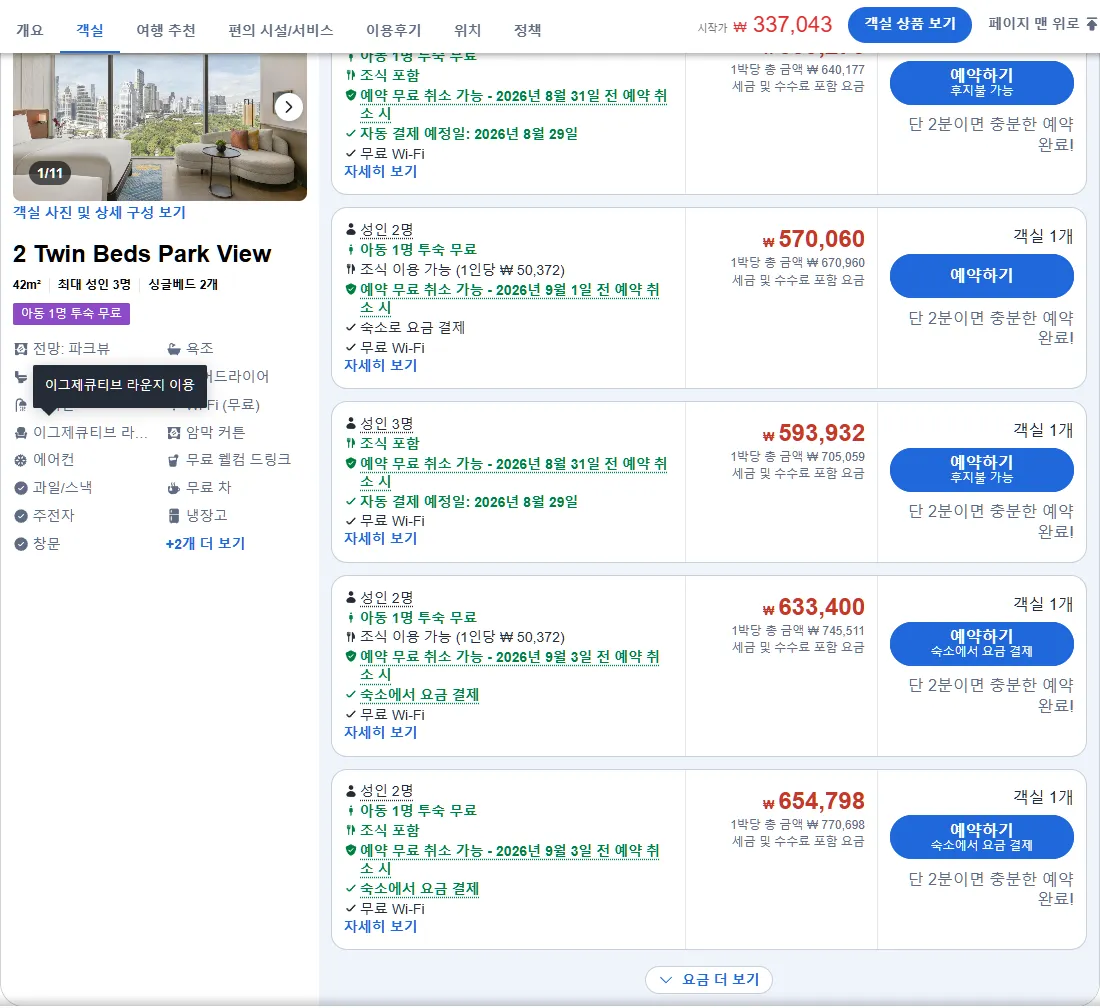Image resolution: width=1100 pixels, height=1008 pixels.
Task: Click the check icon beside 창문
Action: point(21,544)
